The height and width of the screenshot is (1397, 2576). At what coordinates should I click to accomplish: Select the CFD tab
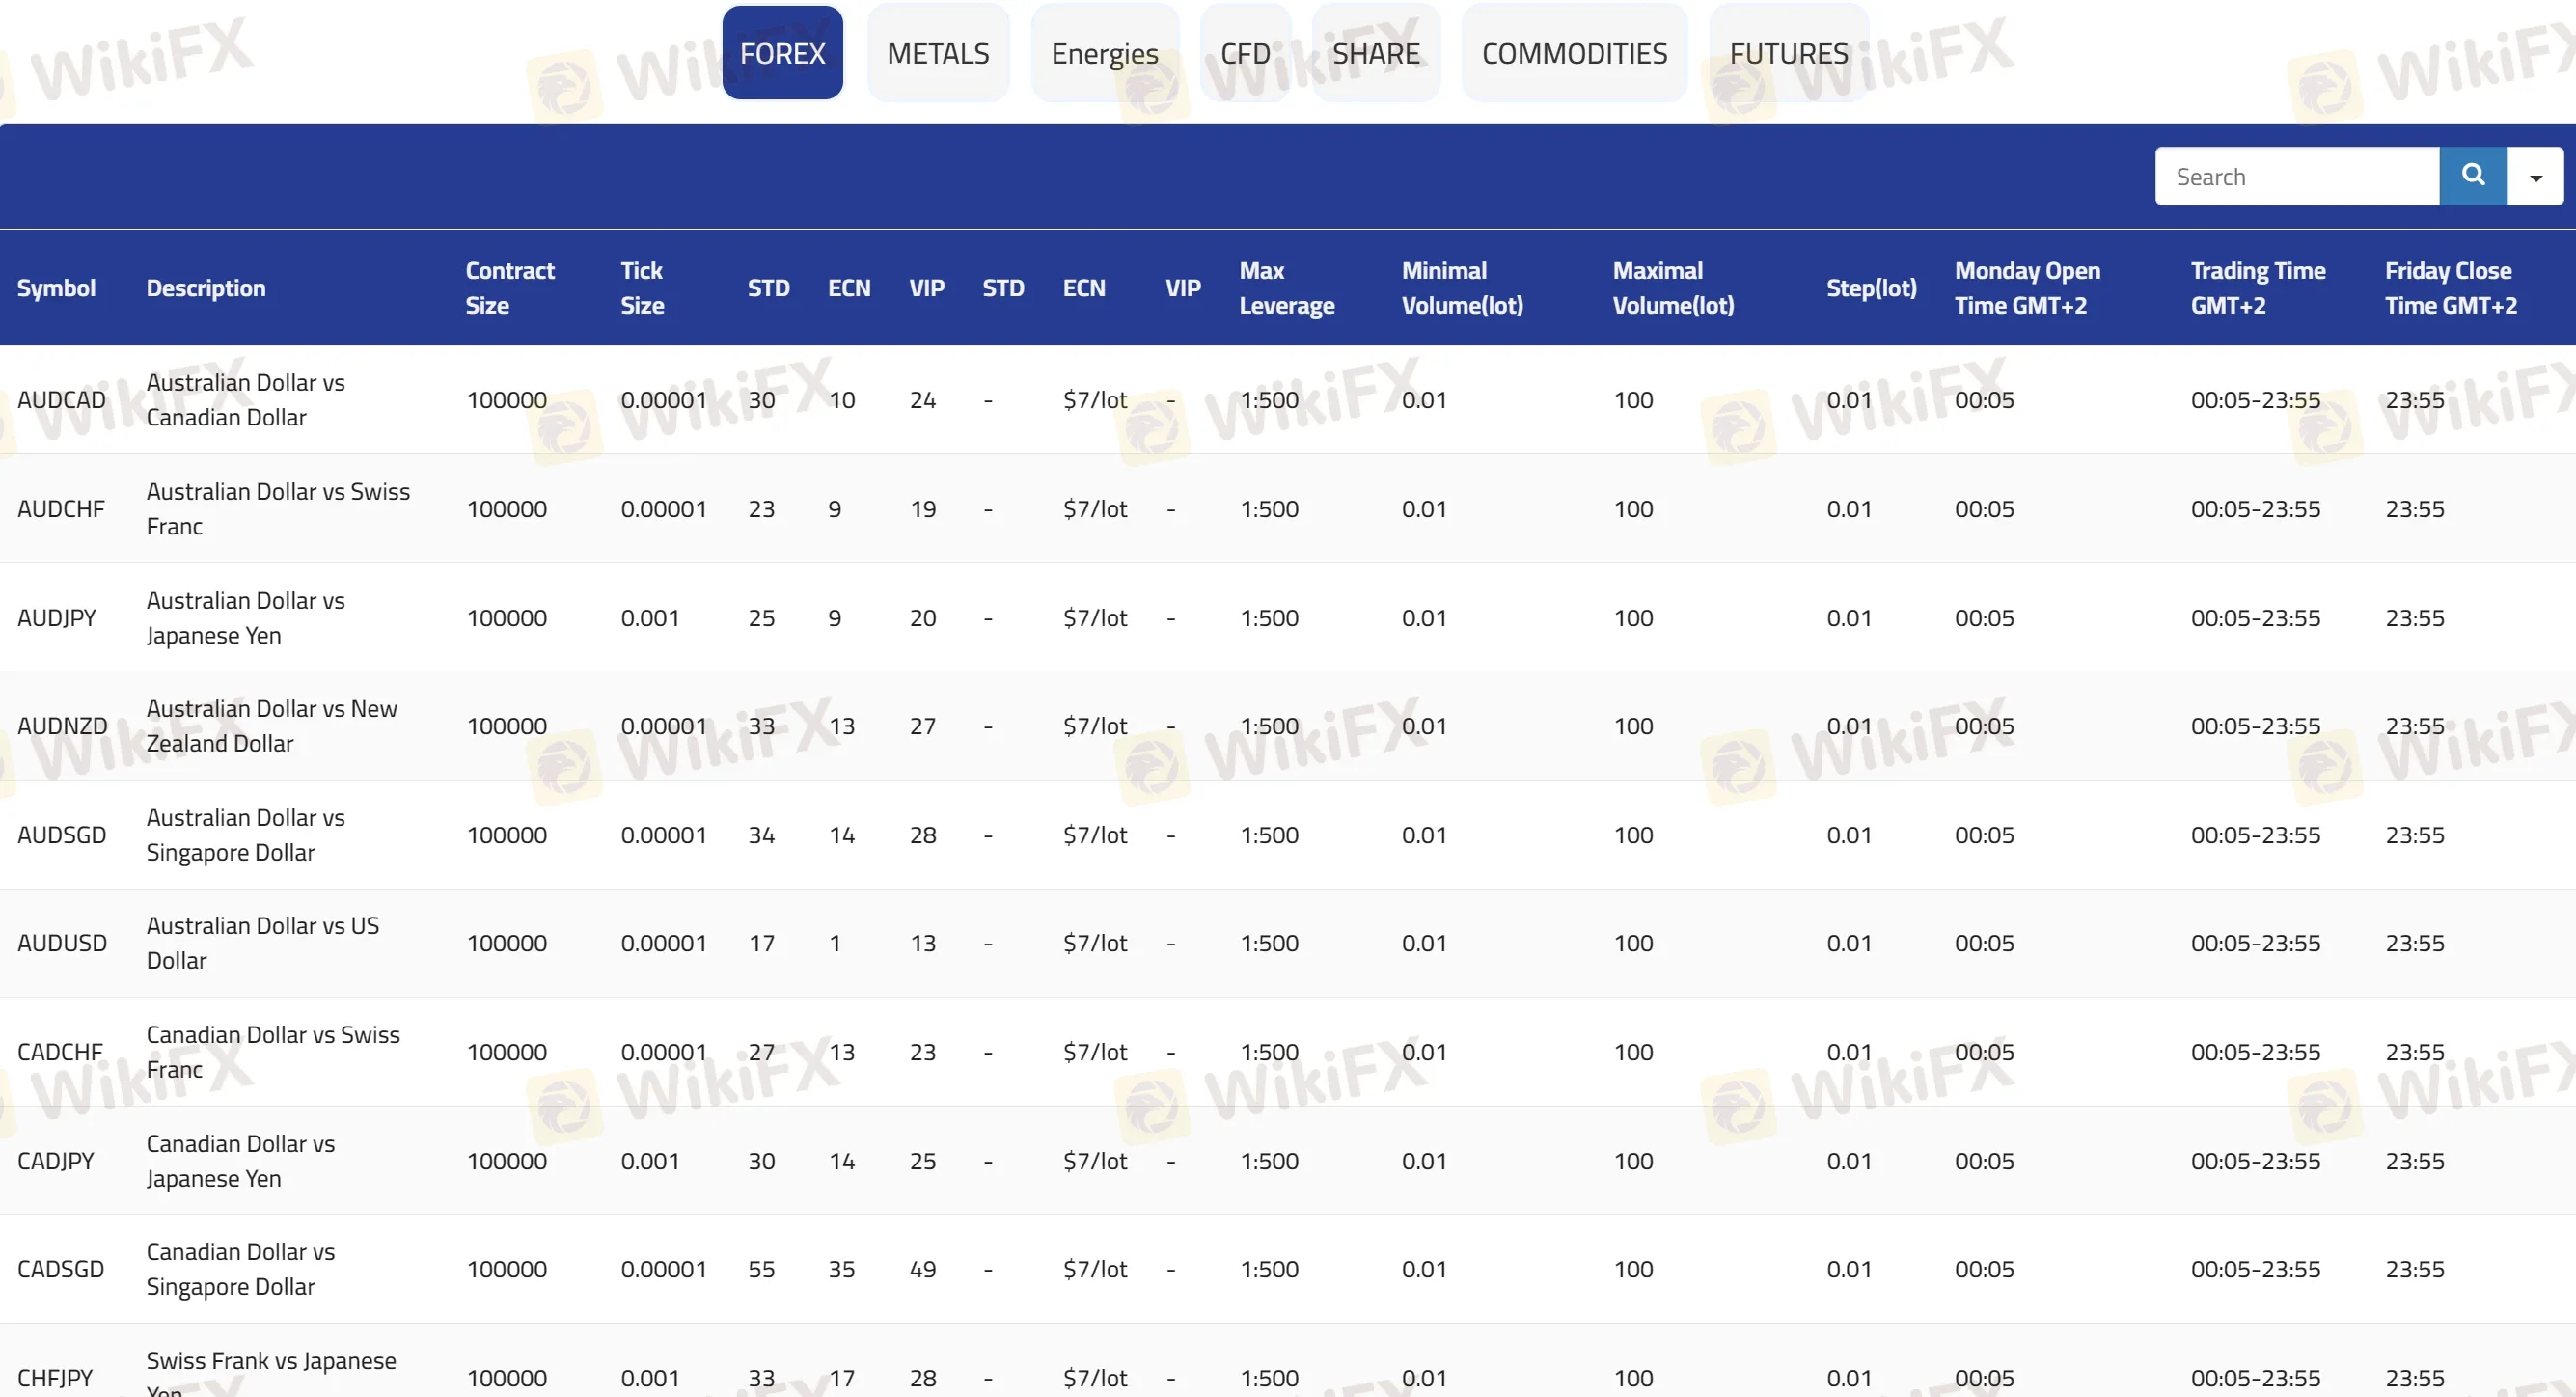(x=1245, y=53)
